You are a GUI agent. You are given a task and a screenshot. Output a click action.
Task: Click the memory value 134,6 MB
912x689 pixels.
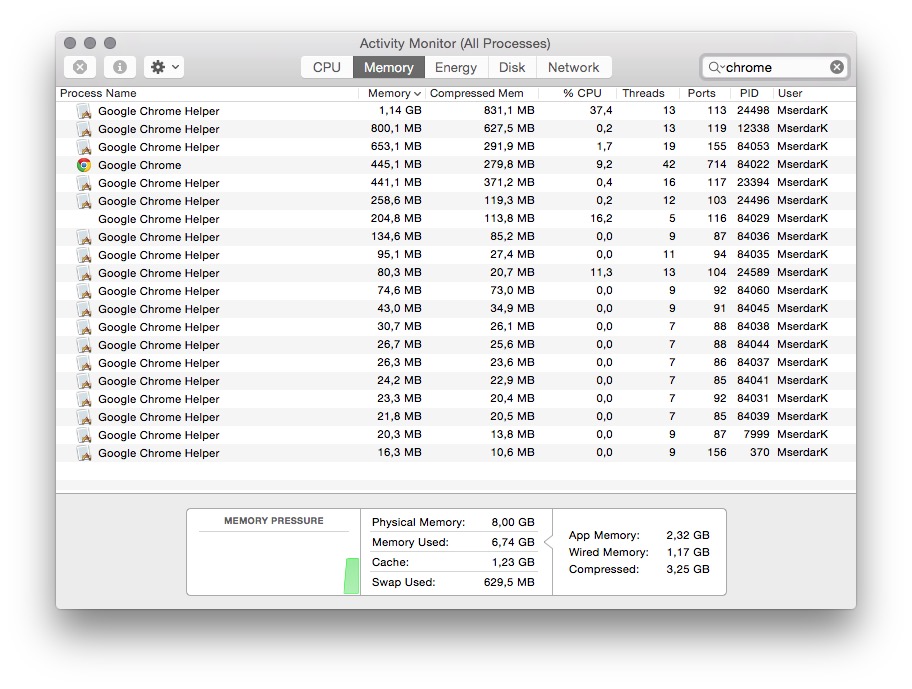click(396, 237)
